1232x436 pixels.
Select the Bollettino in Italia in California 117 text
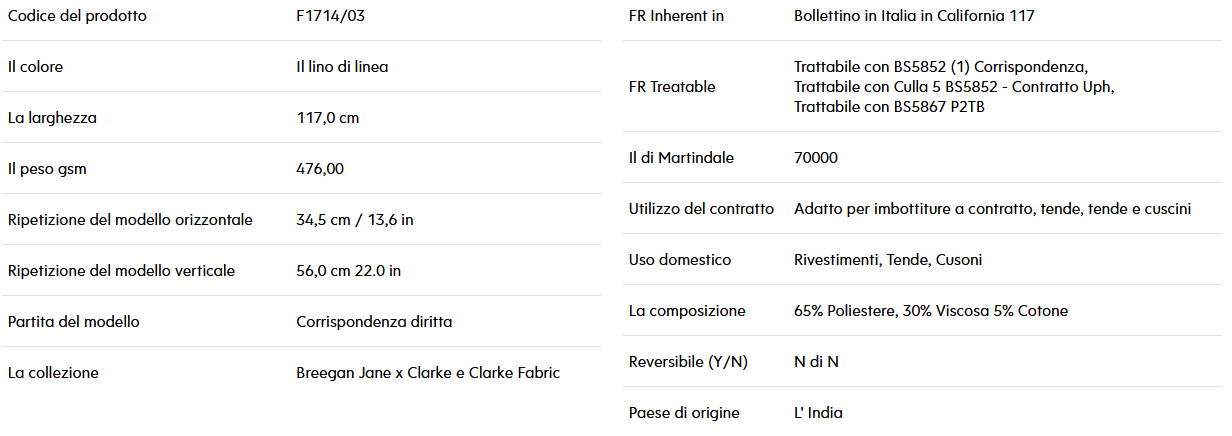point(914,16)
